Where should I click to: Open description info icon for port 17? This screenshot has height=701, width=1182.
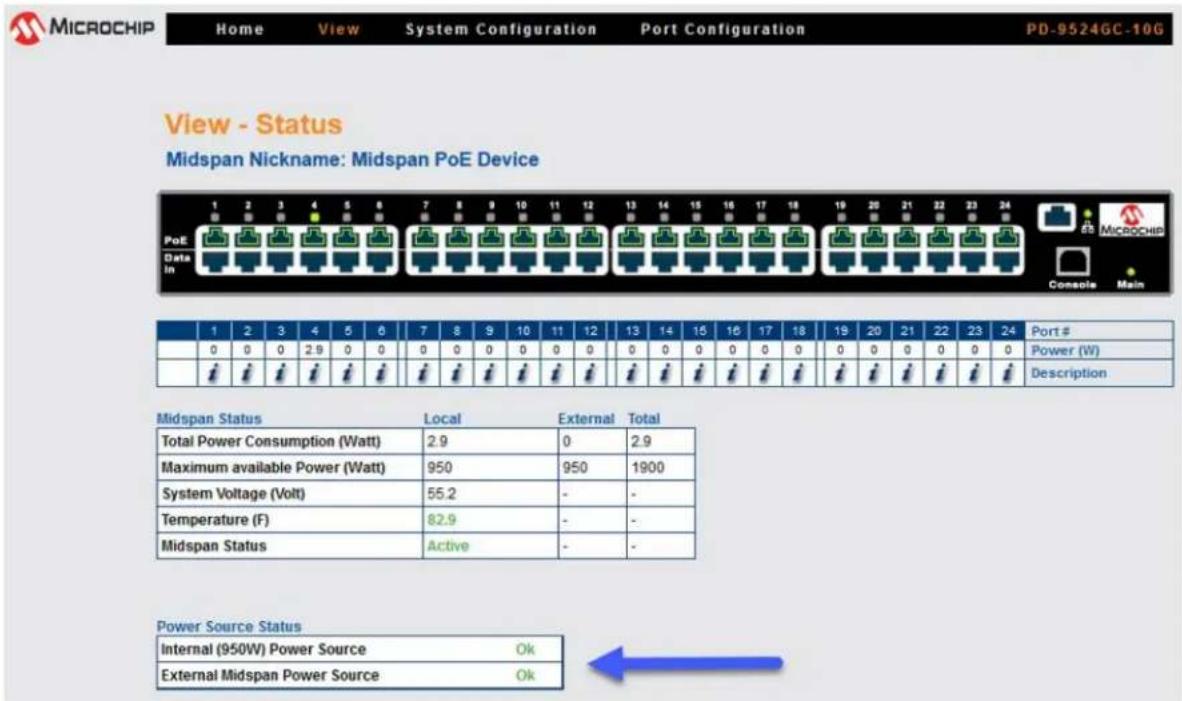(x=765, y=373)
